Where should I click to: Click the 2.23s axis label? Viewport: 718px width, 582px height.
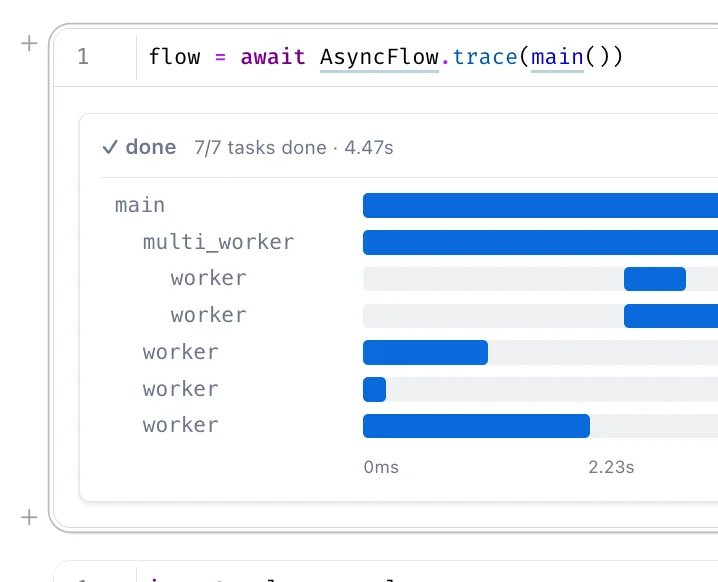611,467
